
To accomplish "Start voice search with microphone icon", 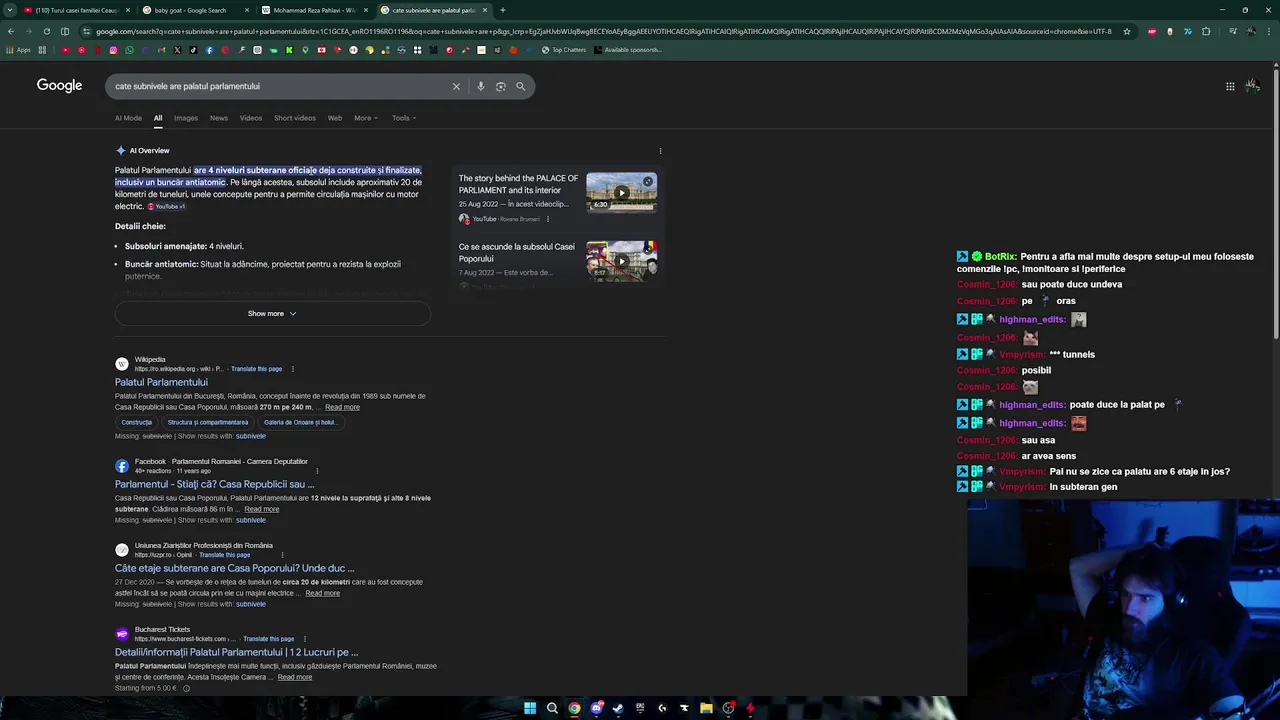I will pos(481,86).
